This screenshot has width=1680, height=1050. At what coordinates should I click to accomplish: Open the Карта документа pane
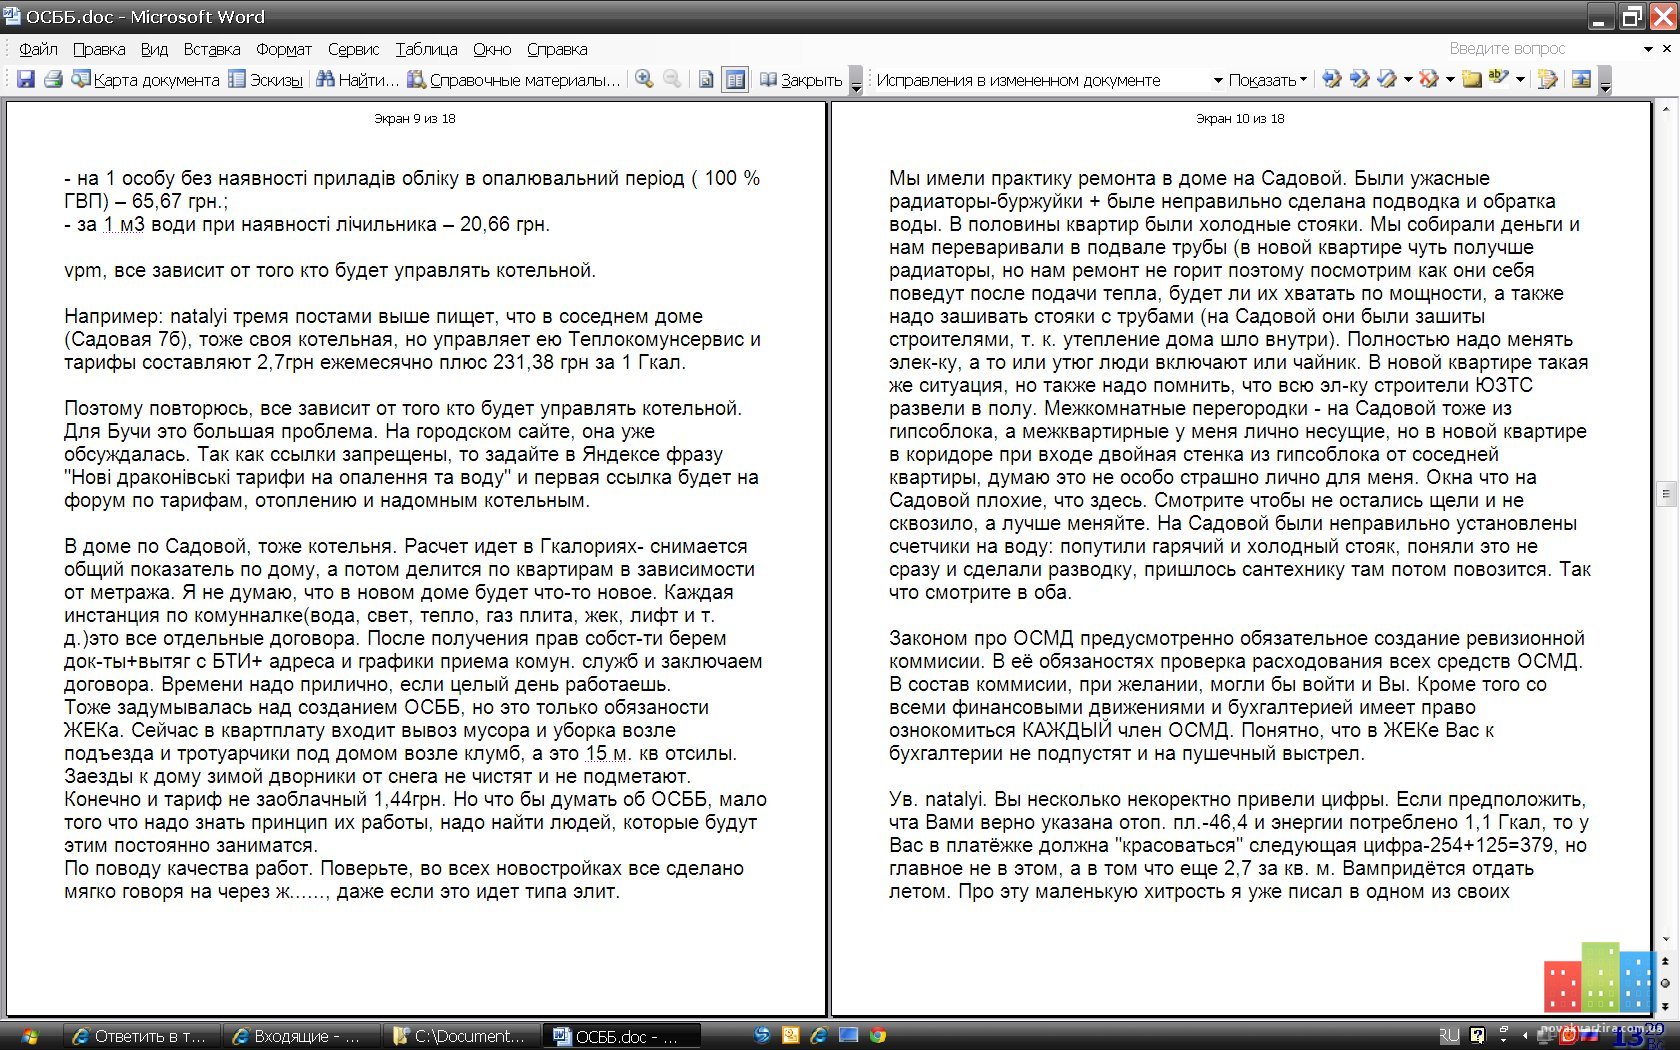click(145, 79)
